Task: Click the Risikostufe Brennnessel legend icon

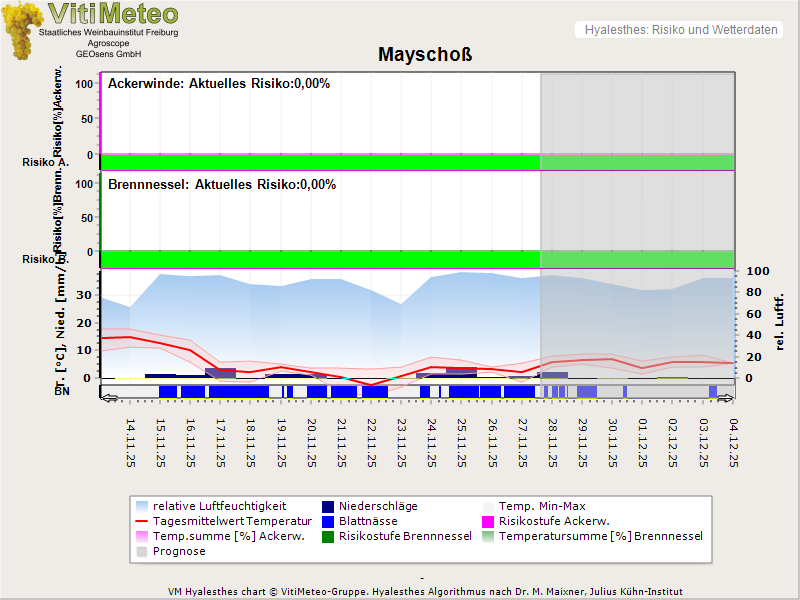Action: tap(328, 536)
